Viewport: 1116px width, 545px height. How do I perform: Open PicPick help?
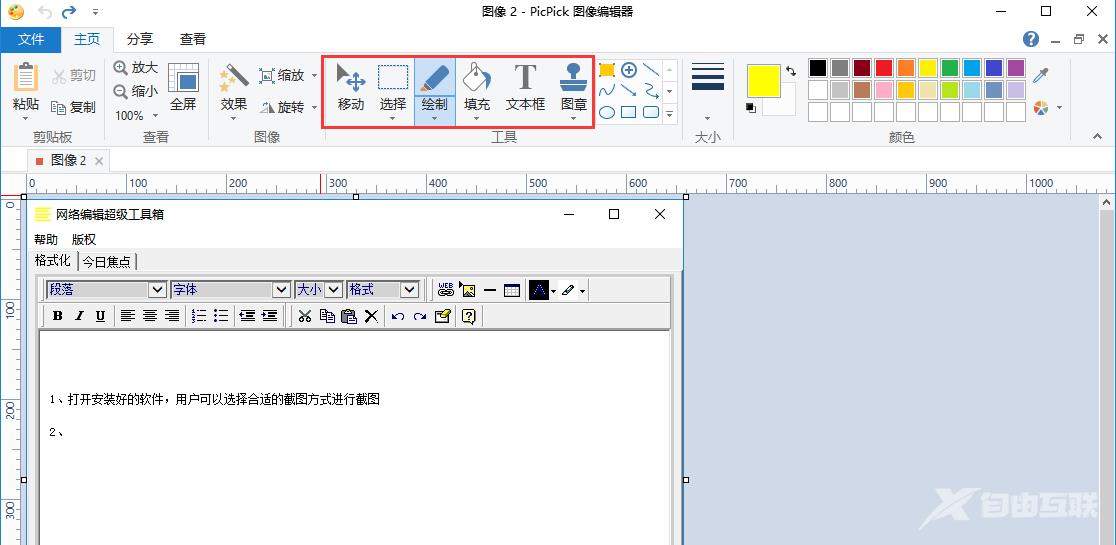[1031, 39]
